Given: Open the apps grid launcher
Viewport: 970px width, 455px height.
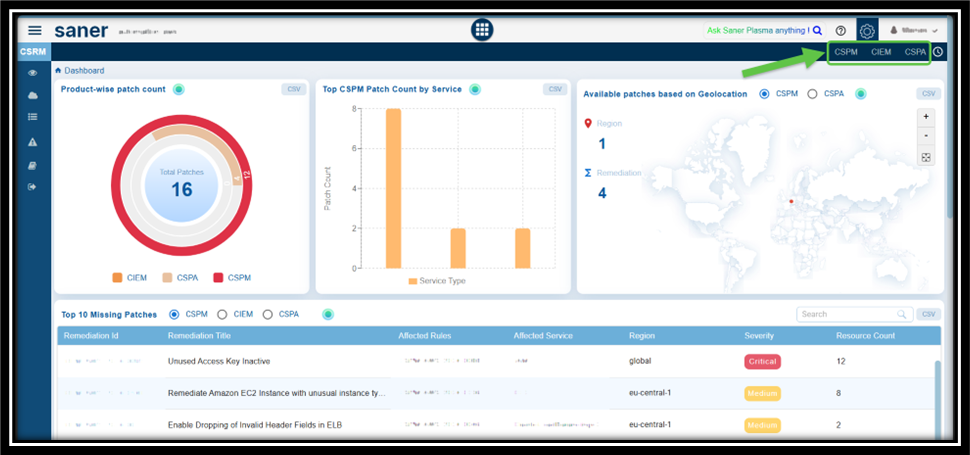Looking at the screenshot, I should tap(482, 29).
